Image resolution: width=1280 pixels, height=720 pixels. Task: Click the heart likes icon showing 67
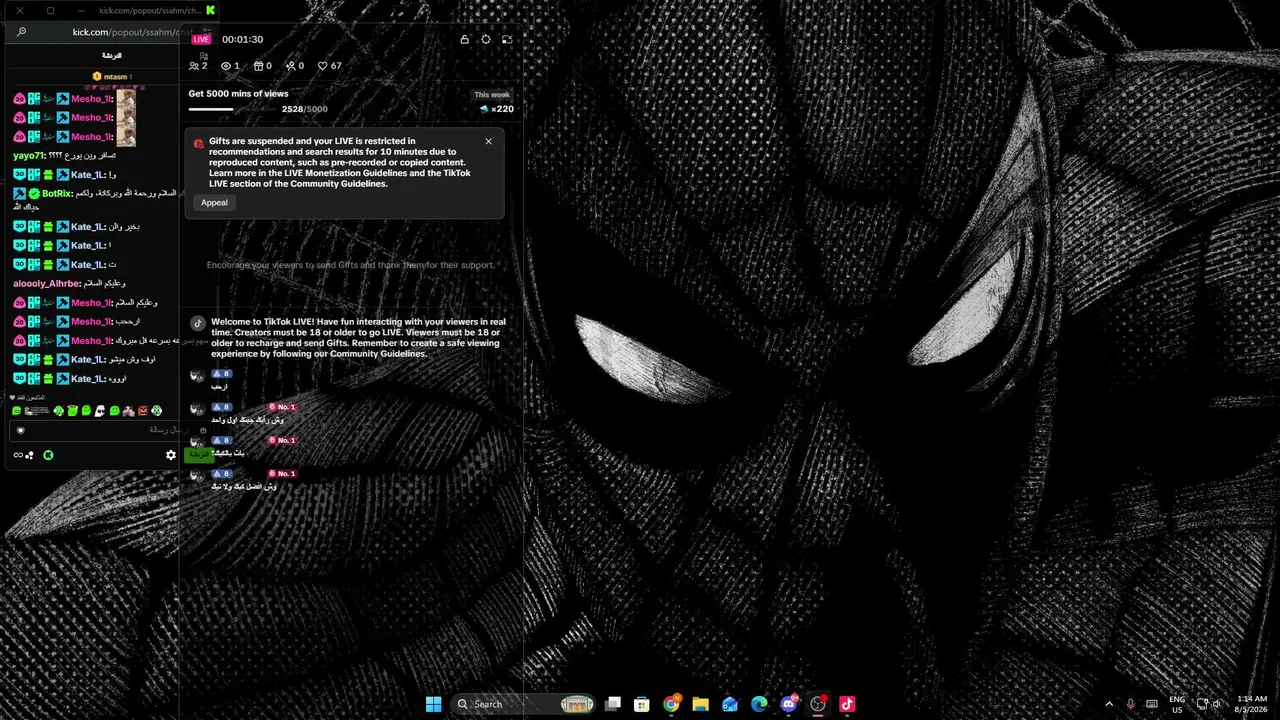coord(323,66)
